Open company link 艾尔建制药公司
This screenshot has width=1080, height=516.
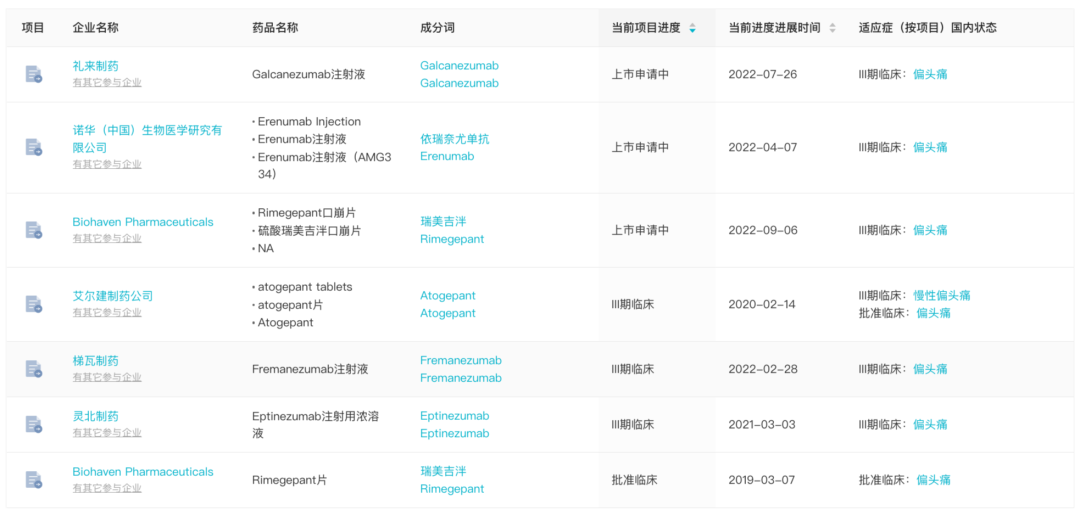(113, 296)
